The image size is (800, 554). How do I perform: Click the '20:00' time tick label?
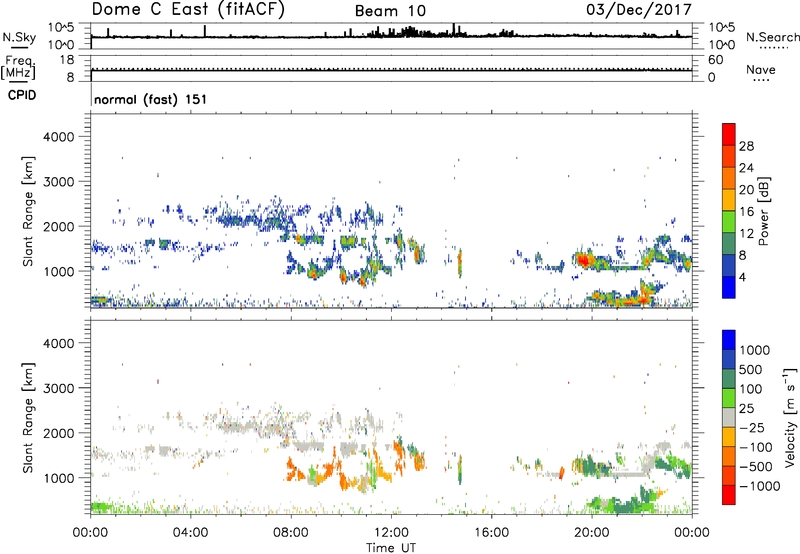[x=592, y=533]
